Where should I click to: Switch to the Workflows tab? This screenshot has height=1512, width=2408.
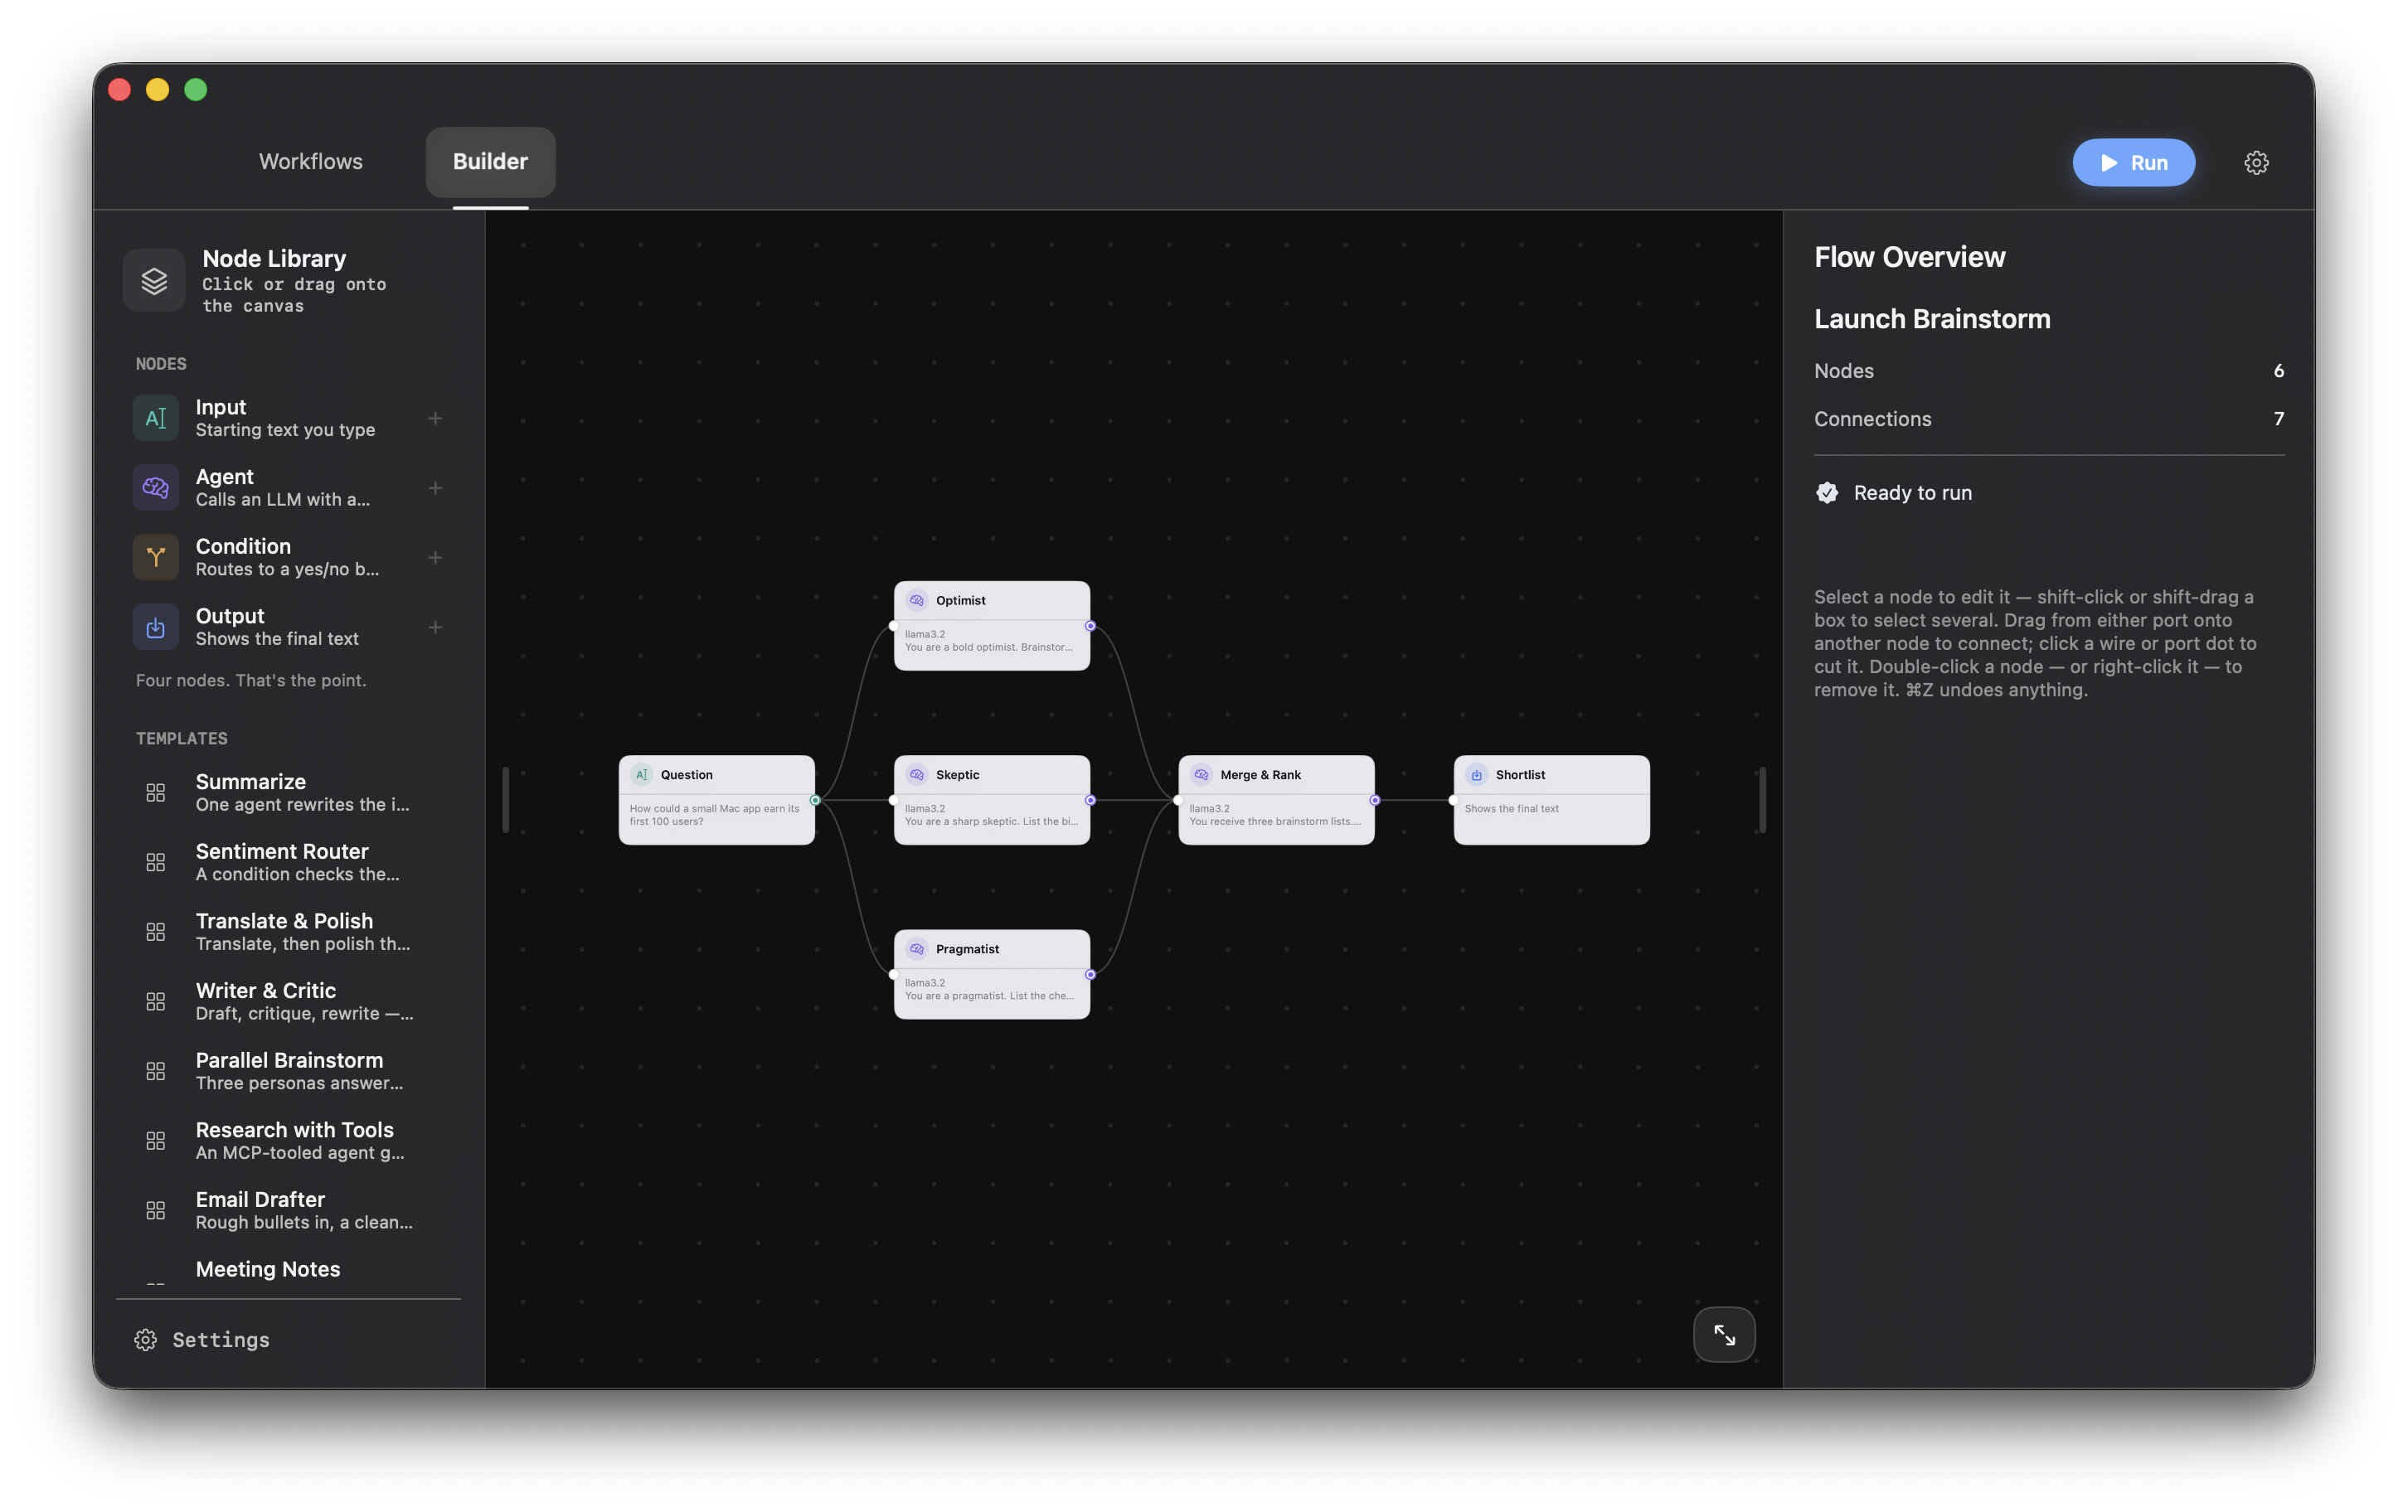click(311, 162)
